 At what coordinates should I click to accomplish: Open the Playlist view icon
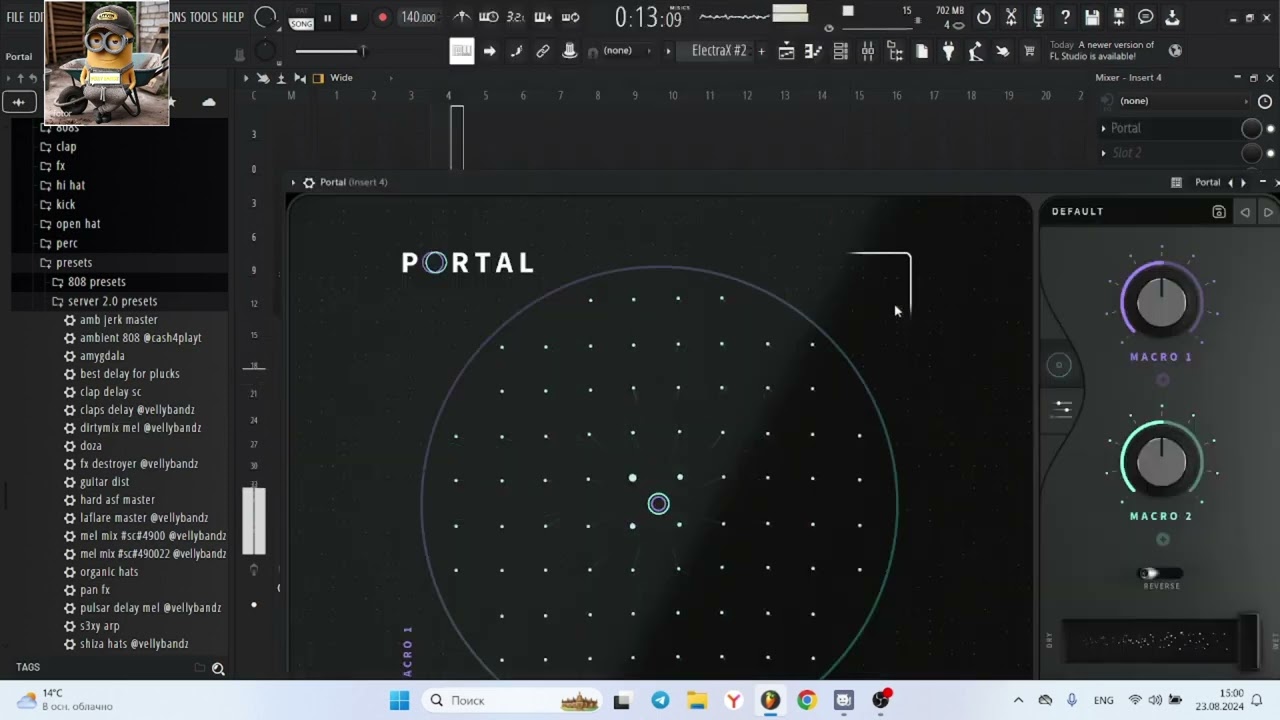point(786,51)
